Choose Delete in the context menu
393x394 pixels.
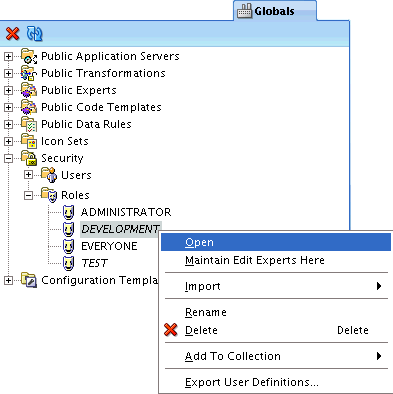276,330
